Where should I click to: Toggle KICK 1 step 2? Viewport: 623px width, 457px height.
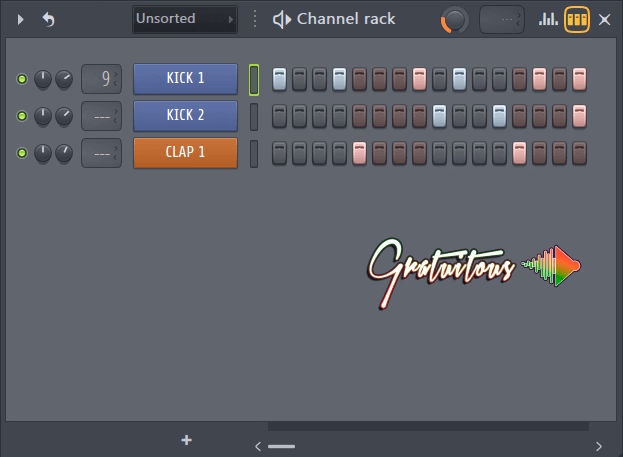click(x=300, y=79)
